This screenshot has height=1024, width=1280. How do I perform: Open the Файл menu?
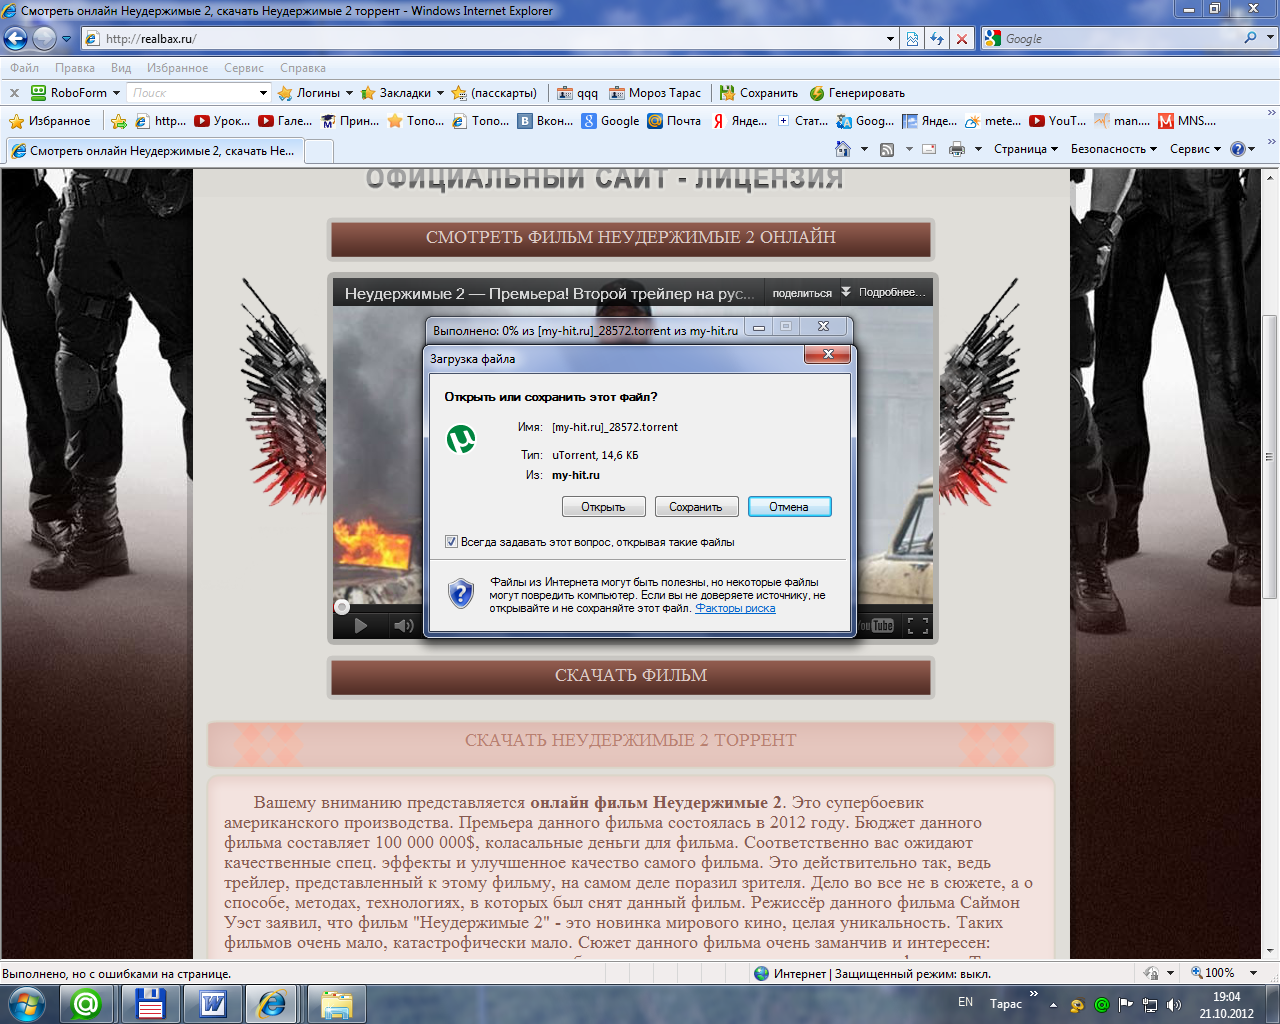tap(24, 68)
